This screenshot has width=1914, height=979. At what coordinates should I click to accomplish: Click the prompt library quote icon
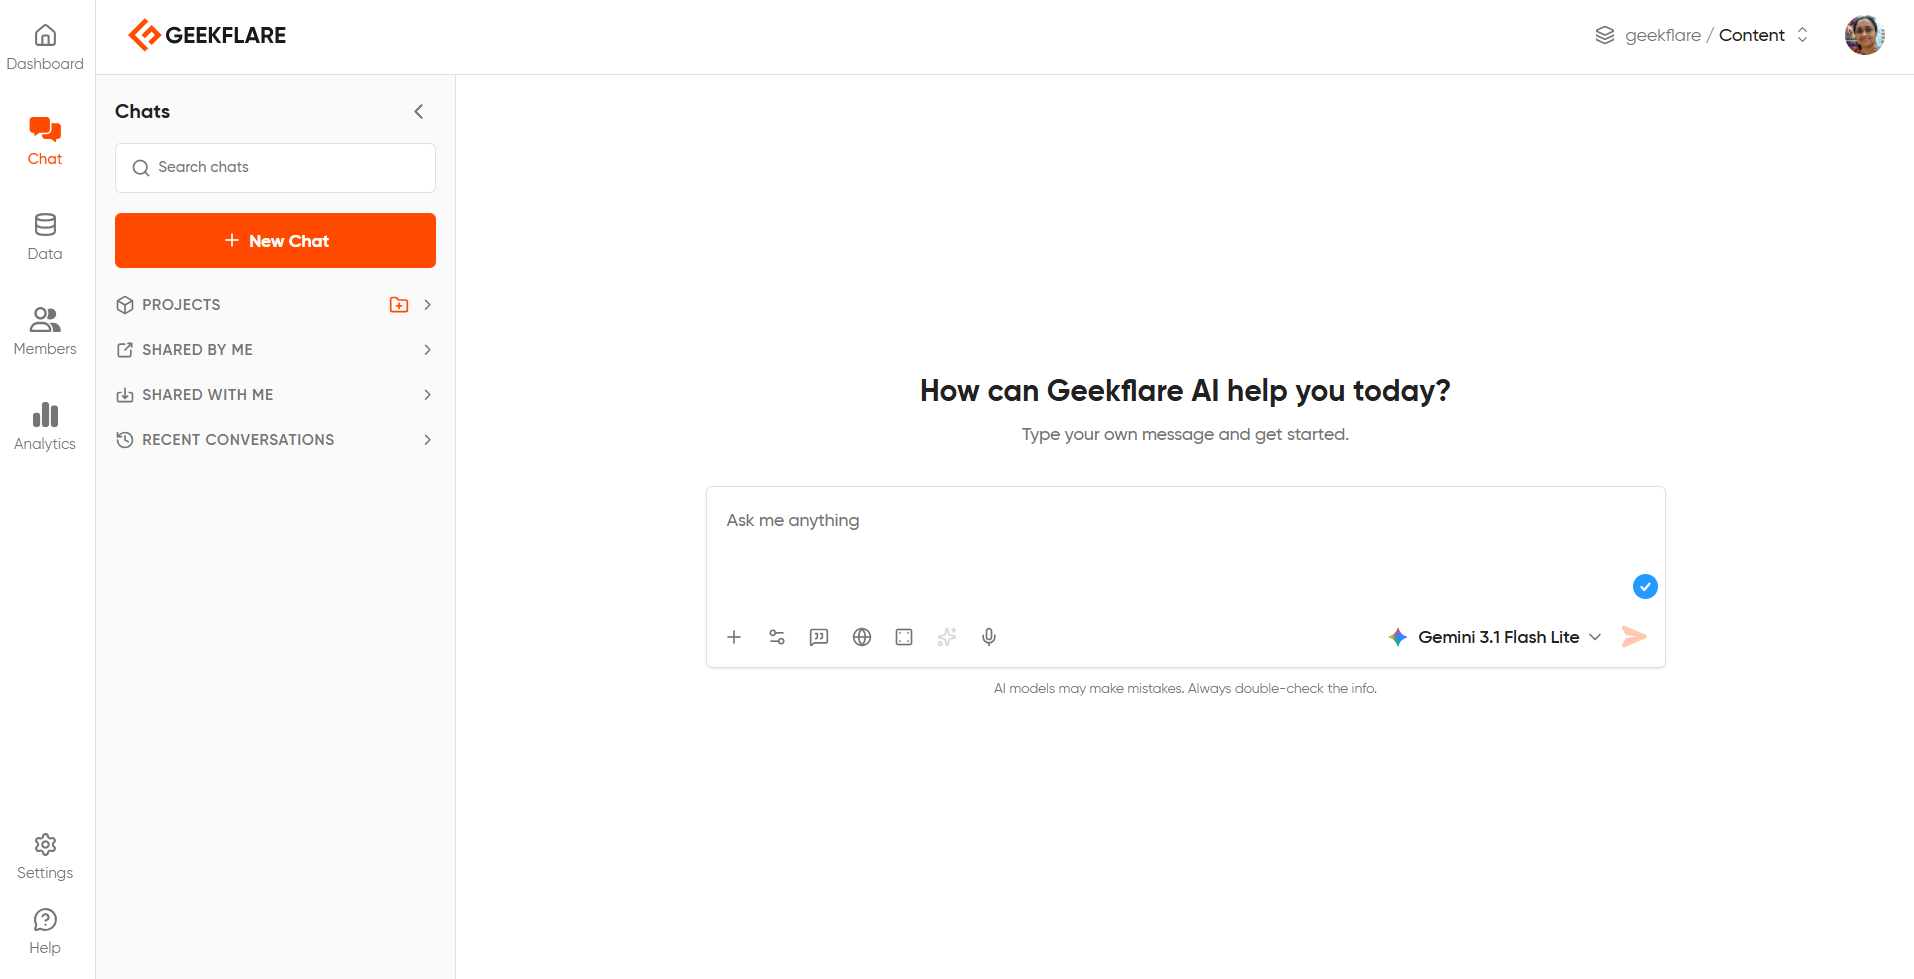(819, 637)
